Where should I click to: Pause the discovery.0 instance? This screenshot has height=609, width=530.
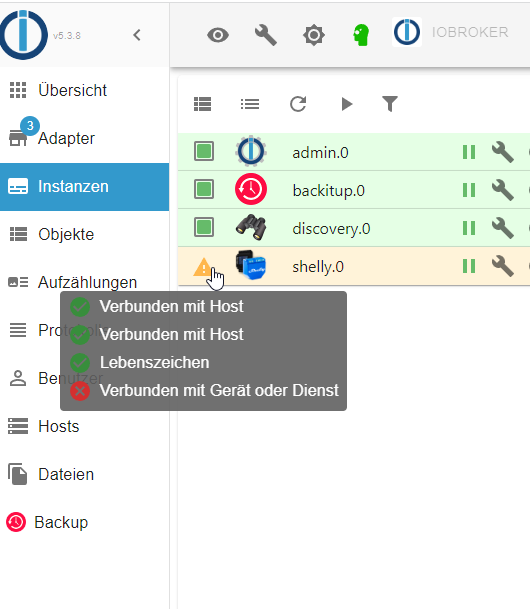[x=469, y=228]
